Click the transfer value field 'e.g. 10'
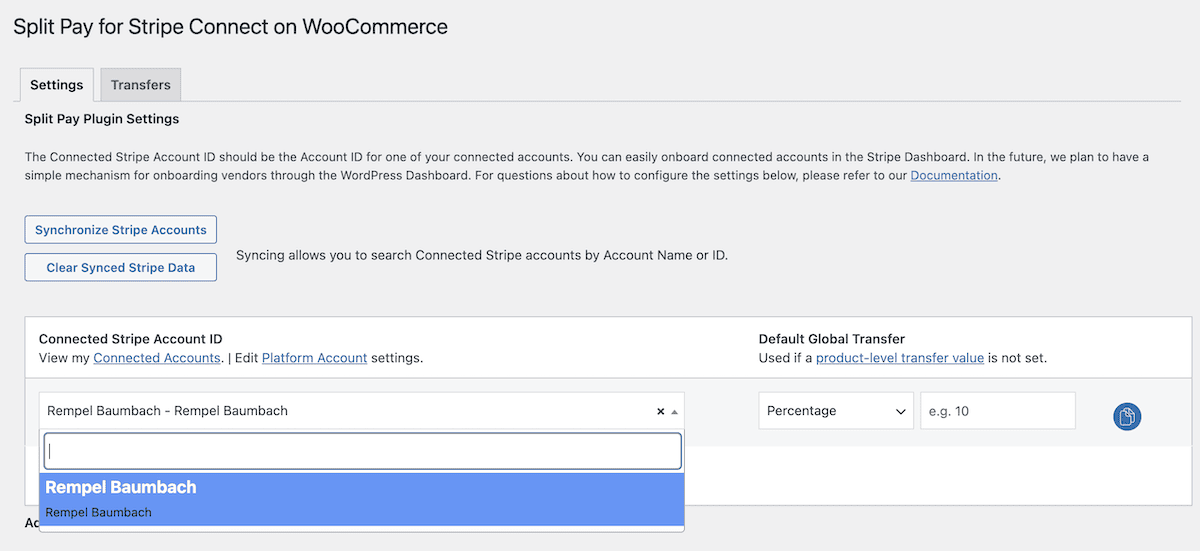This screenshot has height=551, width=1200. click(x=998, y=411)
